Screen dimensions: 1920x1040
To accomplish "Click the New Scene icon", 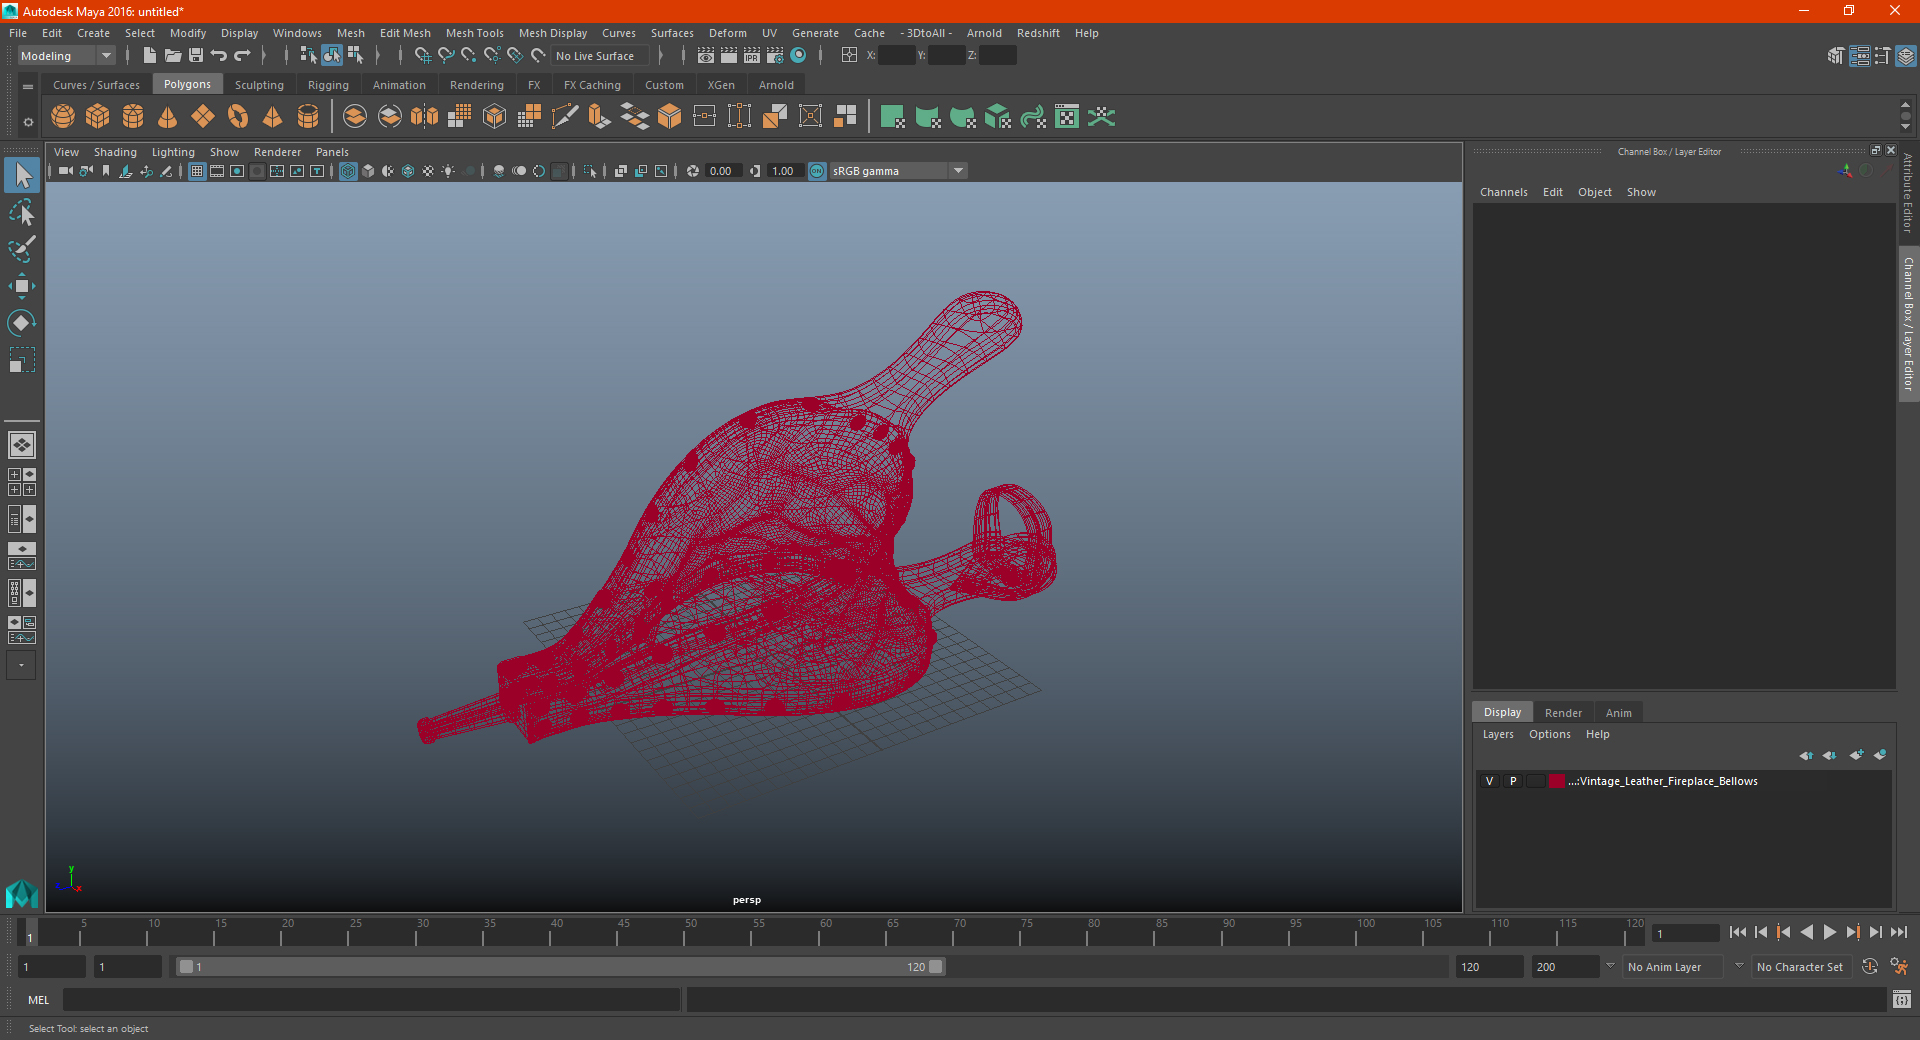I will coord(150,56).
